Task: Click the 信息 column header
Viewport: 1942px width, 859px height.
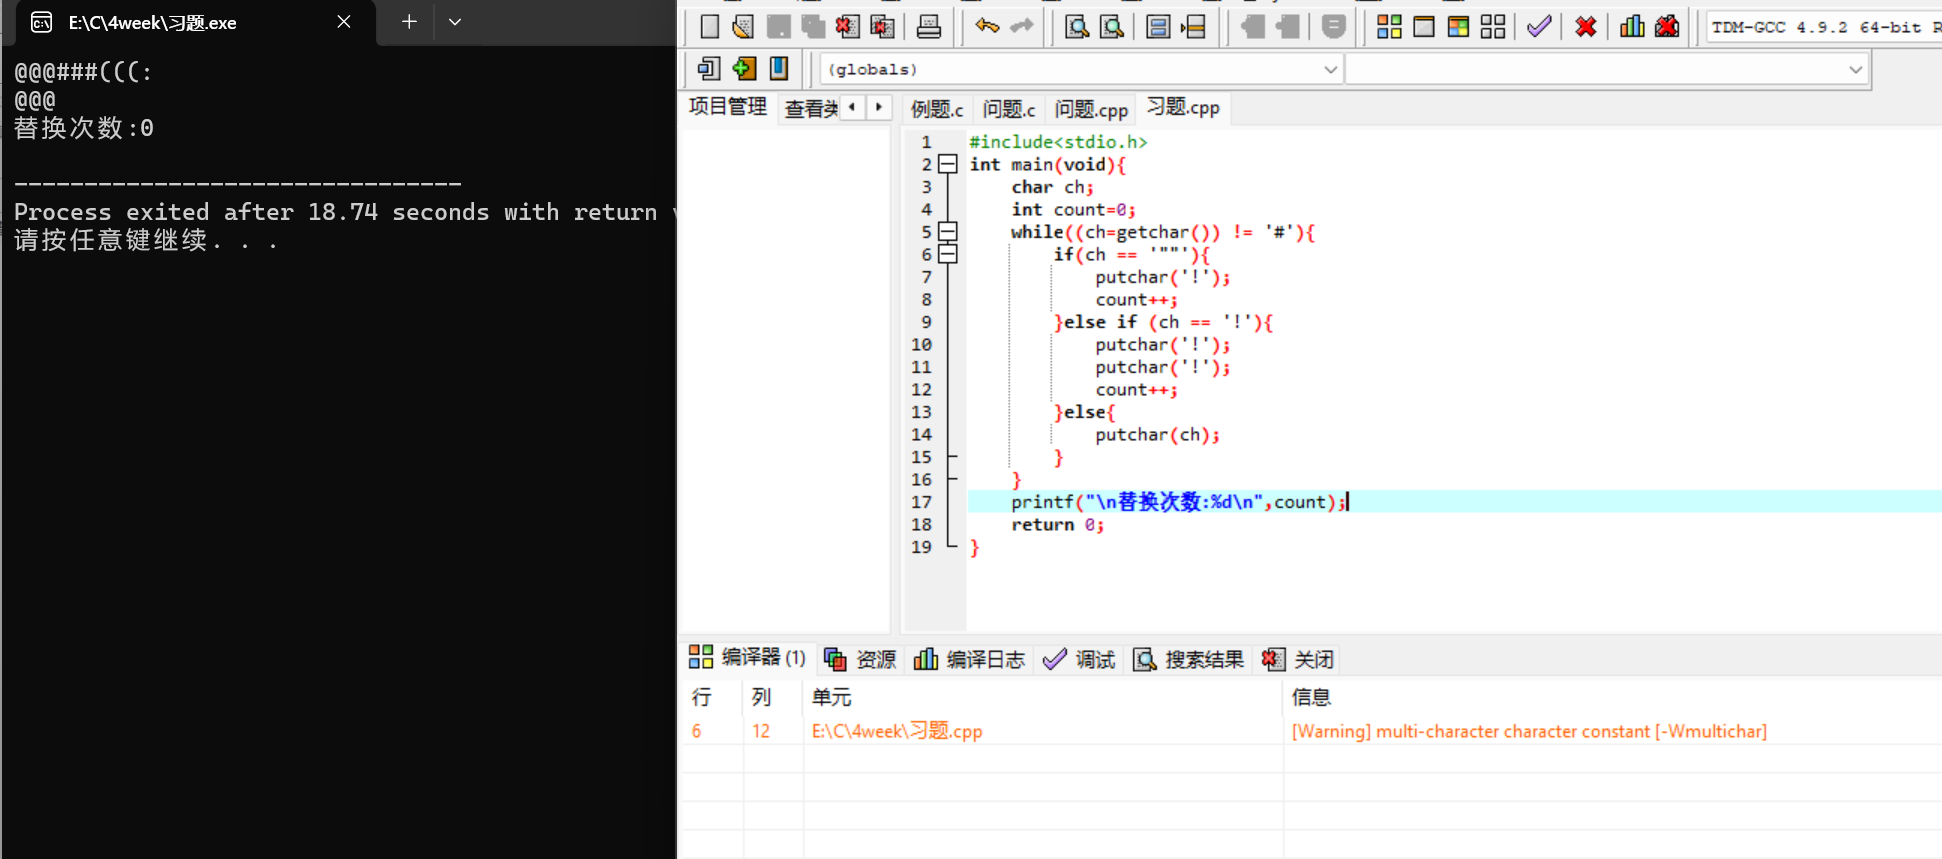Action: pos(1613,697)
